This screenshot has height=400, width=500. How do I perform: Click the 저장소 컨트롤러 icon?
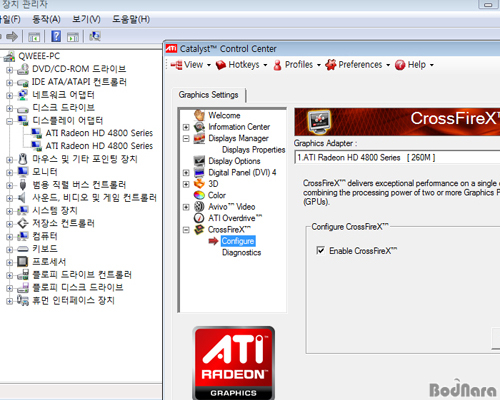(x=23, y=223)
